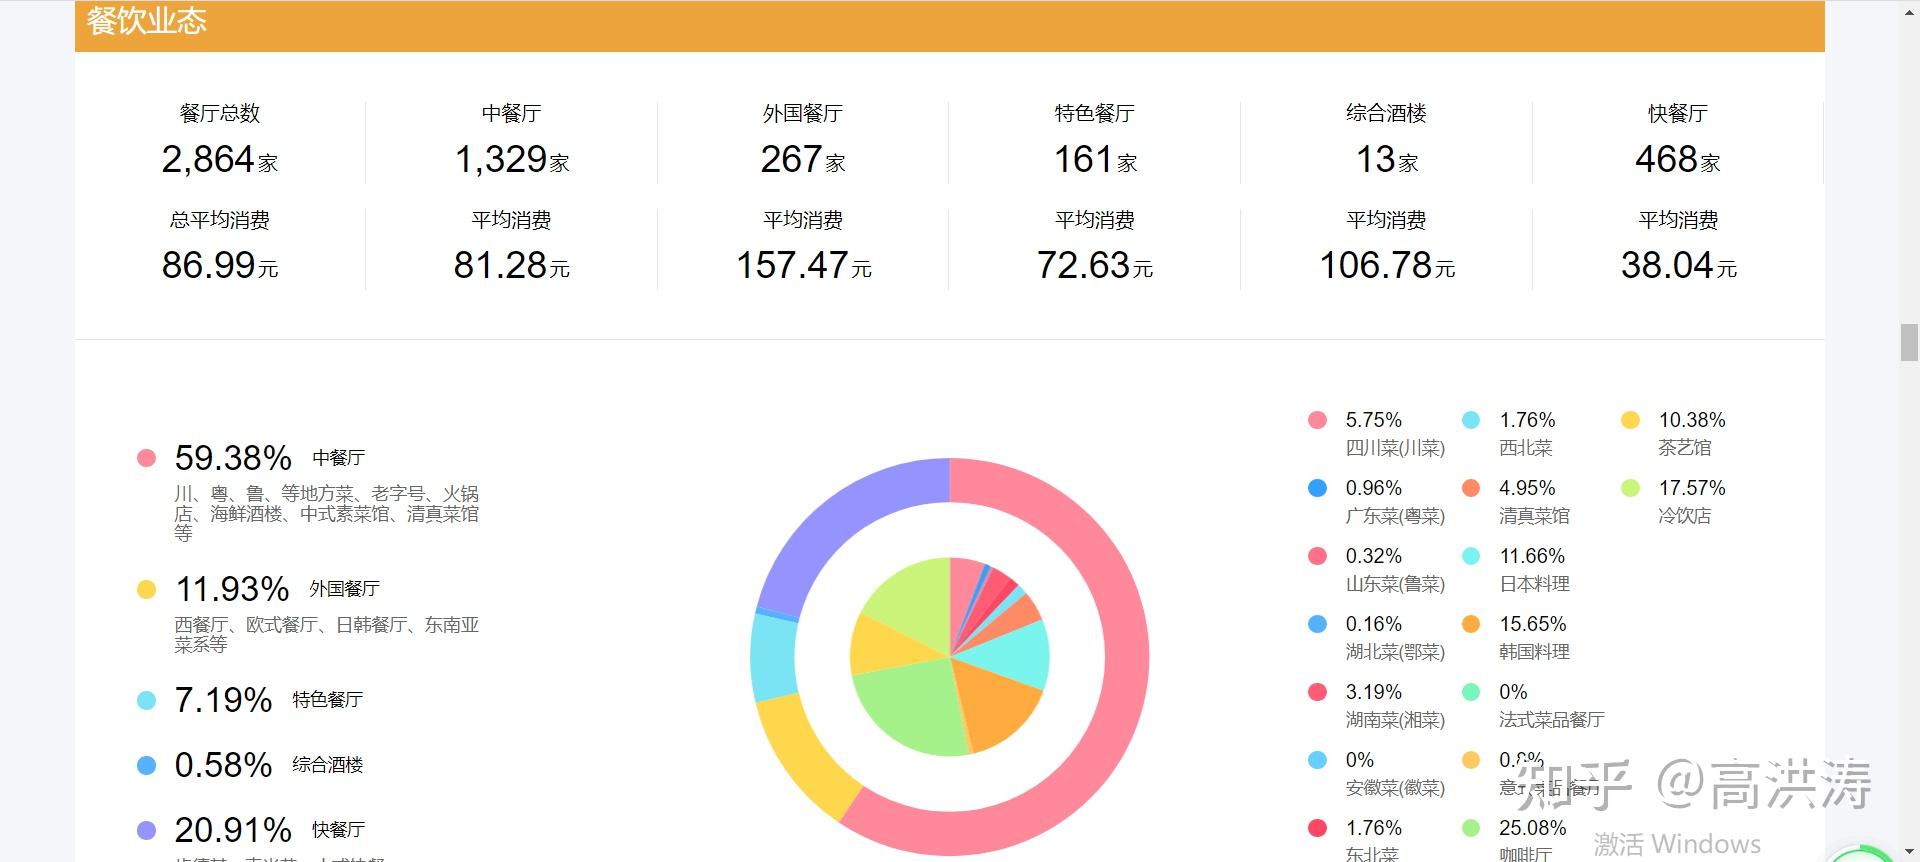The image size is (1920, 862).
Task: Click the page vertical scrollbar thumb
Action: [x=1909, y=342]
